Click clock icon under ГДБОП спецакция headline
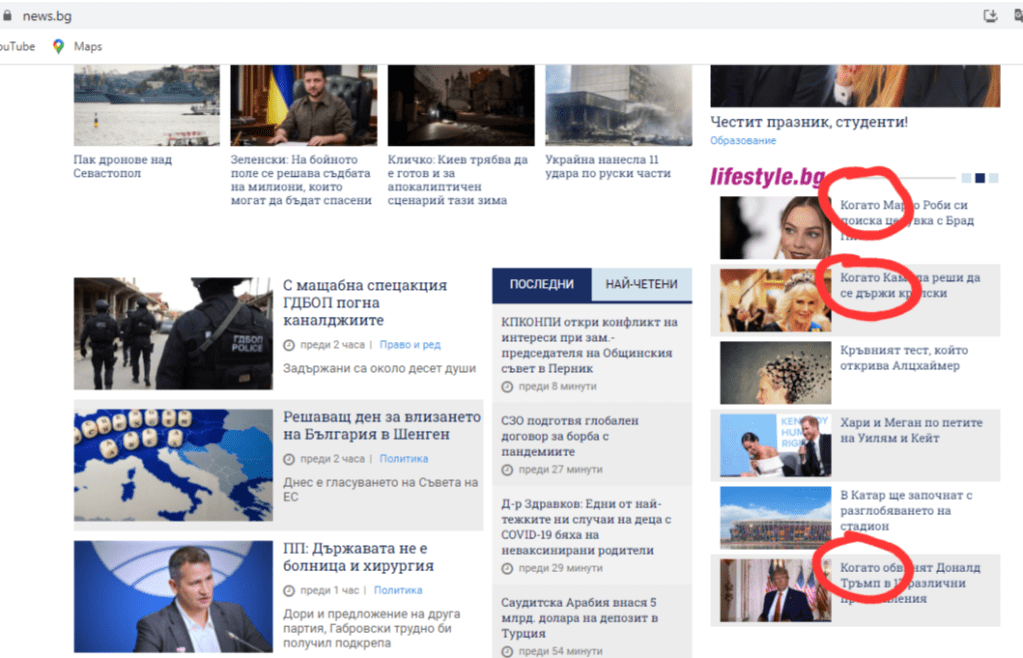 point(289,345)
